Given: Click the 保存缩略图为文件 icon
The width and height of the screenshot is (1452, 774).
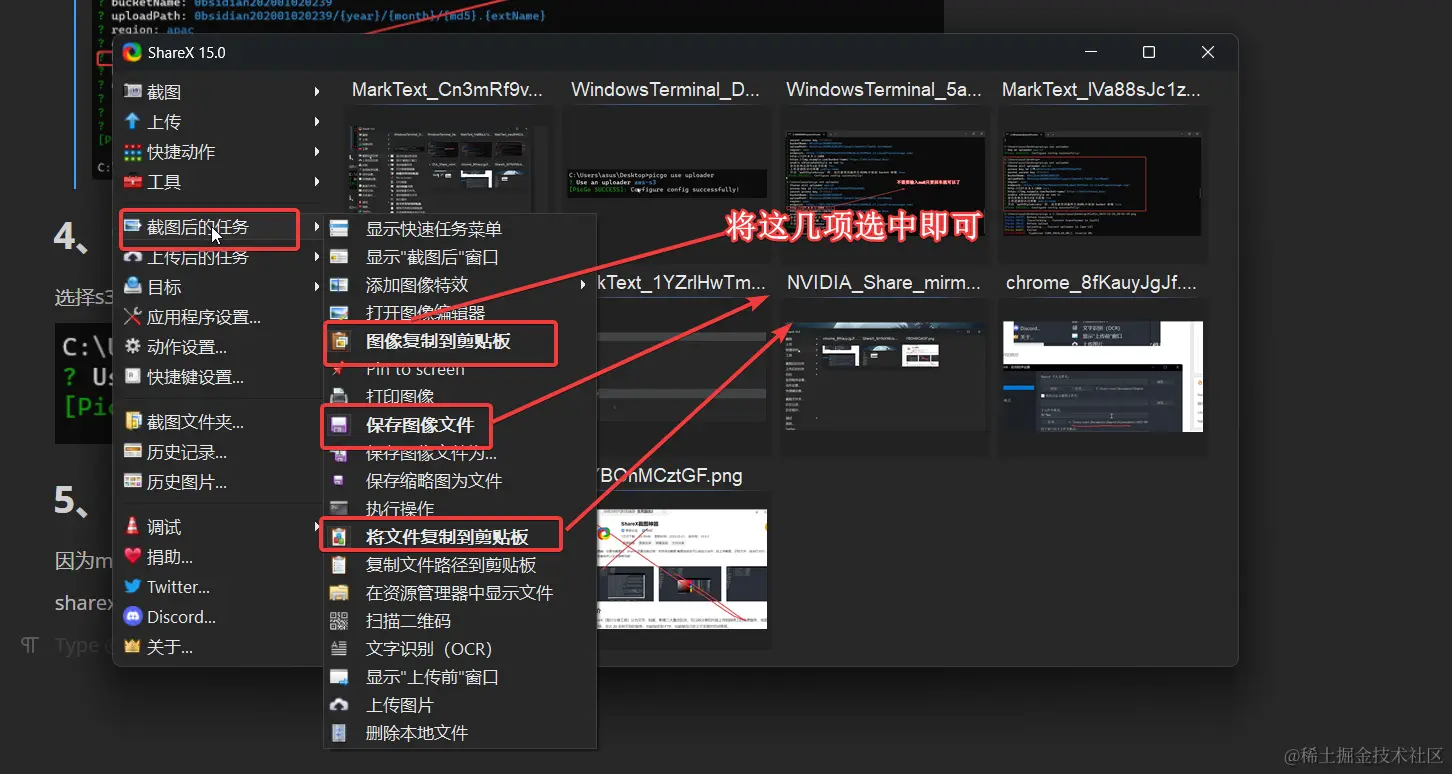Looking at the screenshot, I should (339, 481).
